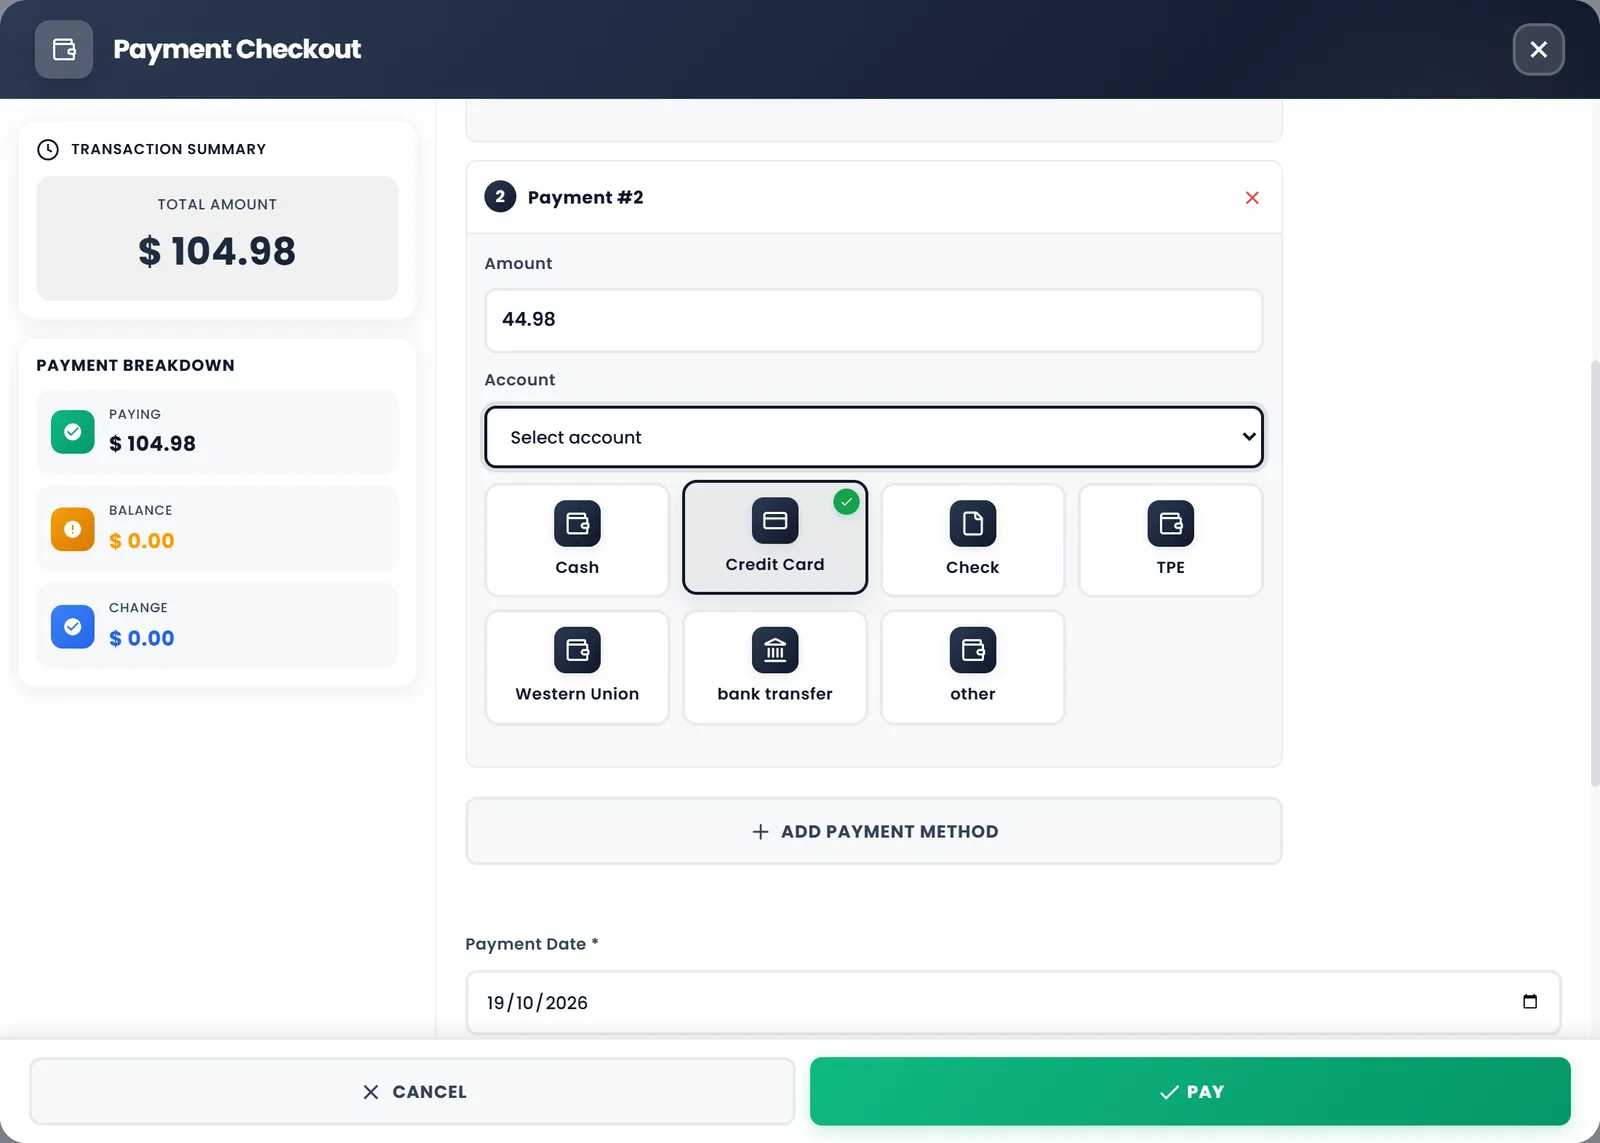Click the vertical scrollbar on right

point(1594,573)
